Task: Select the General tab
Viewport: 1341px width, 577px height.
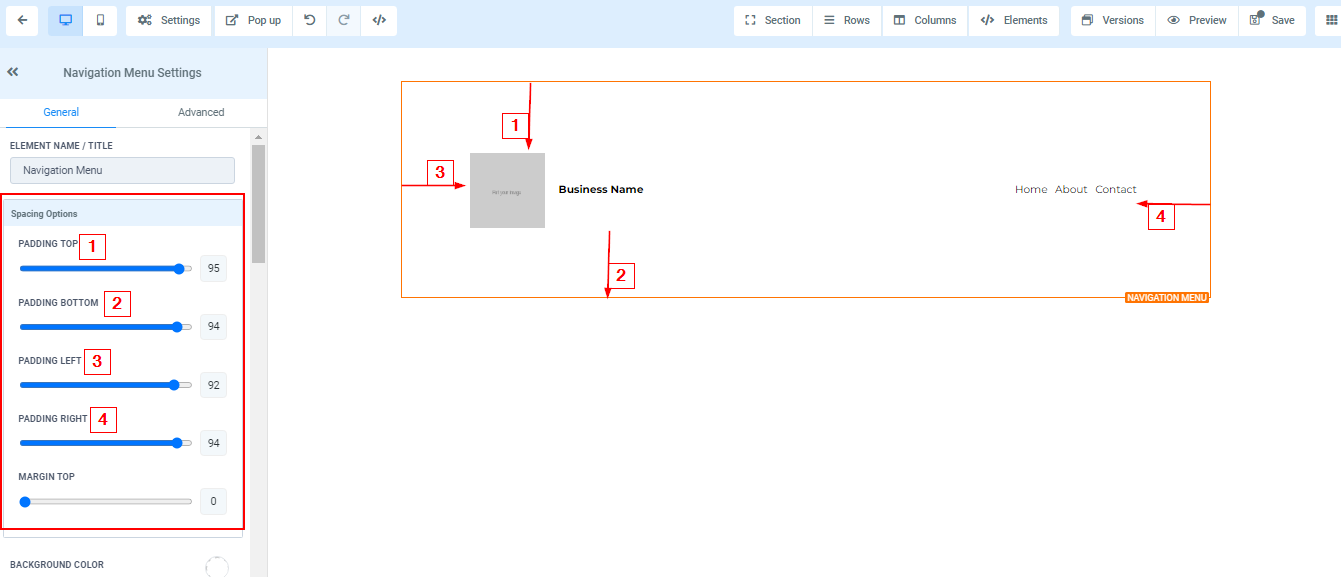Action: [x=61, y=112]
